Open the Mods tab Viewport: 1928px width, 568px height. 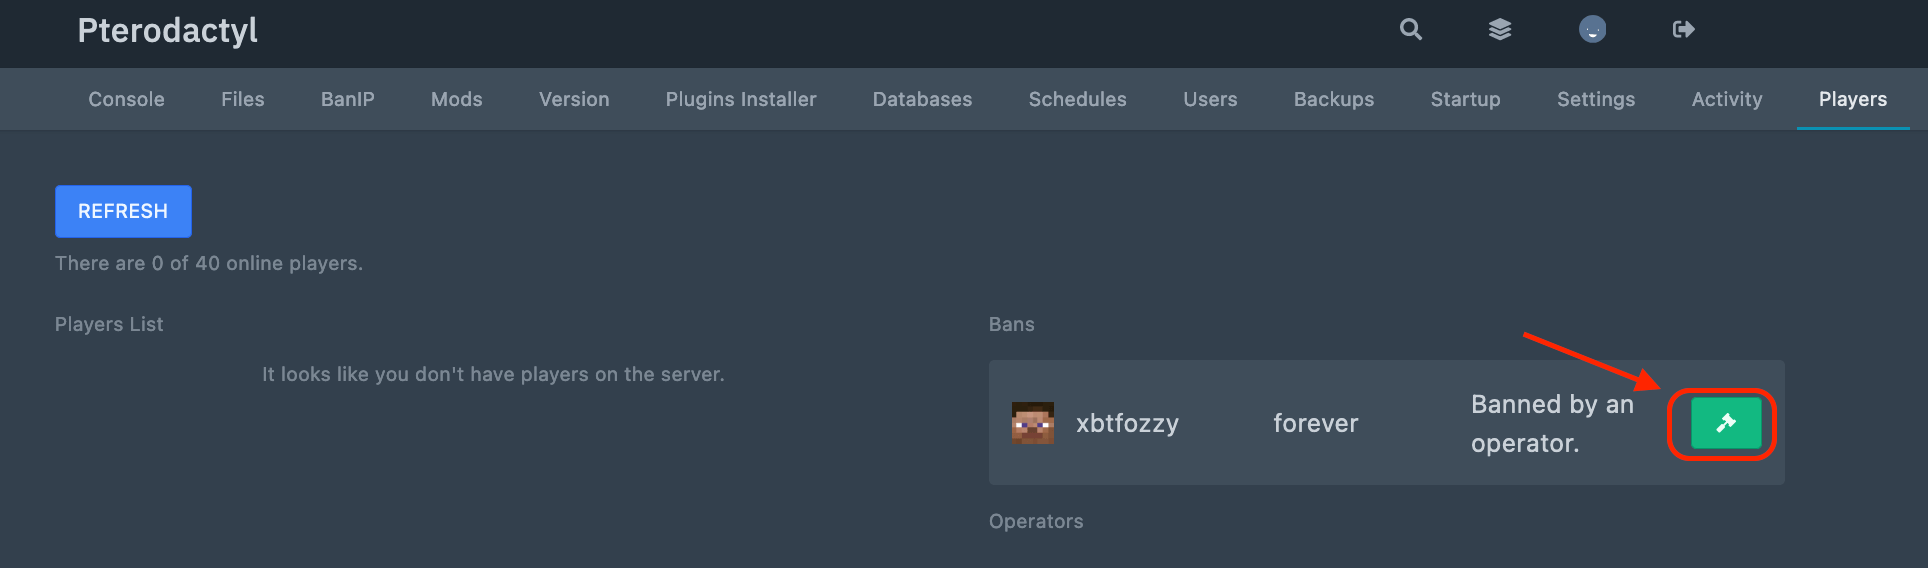coord(457,99)
